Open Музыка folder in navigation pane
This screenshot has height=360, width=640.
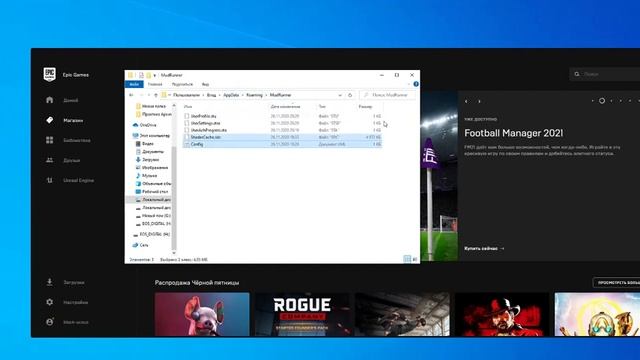(x=147, y=176)
